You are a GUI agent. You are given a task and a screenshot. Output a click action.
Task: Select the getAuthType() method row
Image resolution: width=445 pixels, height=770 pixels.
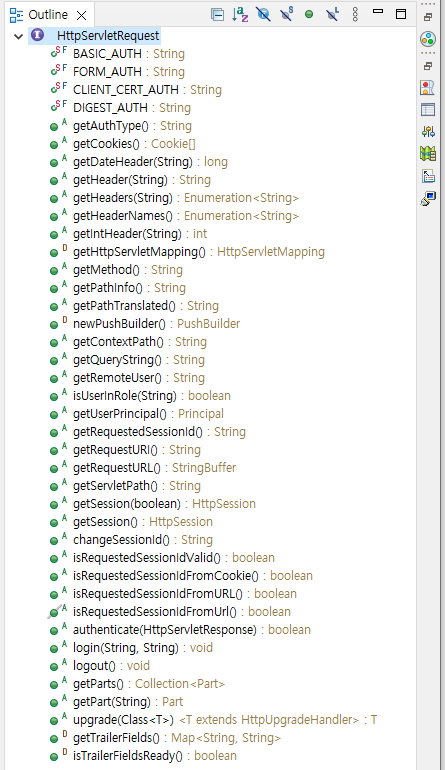pyautogui.click(x=121, y=126)
